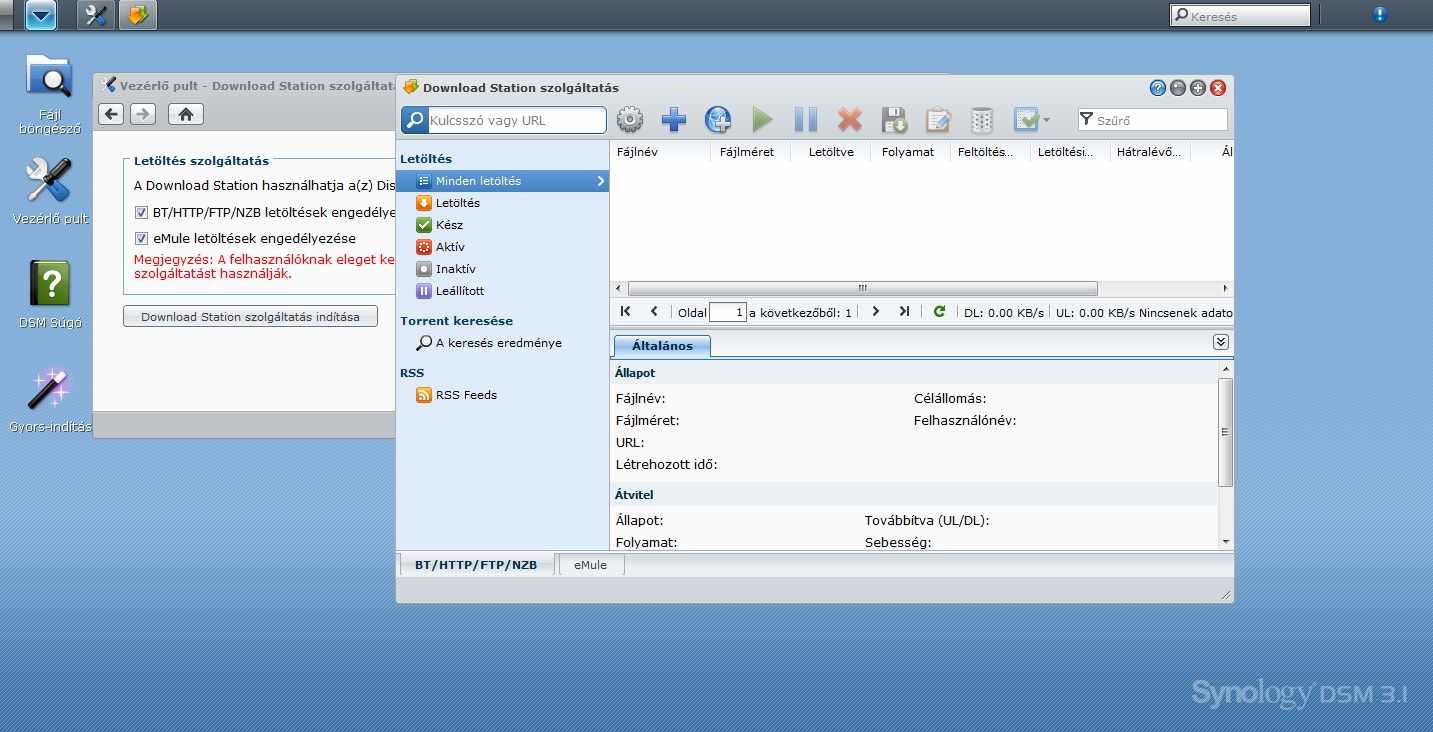
Task: Toggle eMule letöltések engedélyezése checkbox
Action: click(x=141, y=238)
